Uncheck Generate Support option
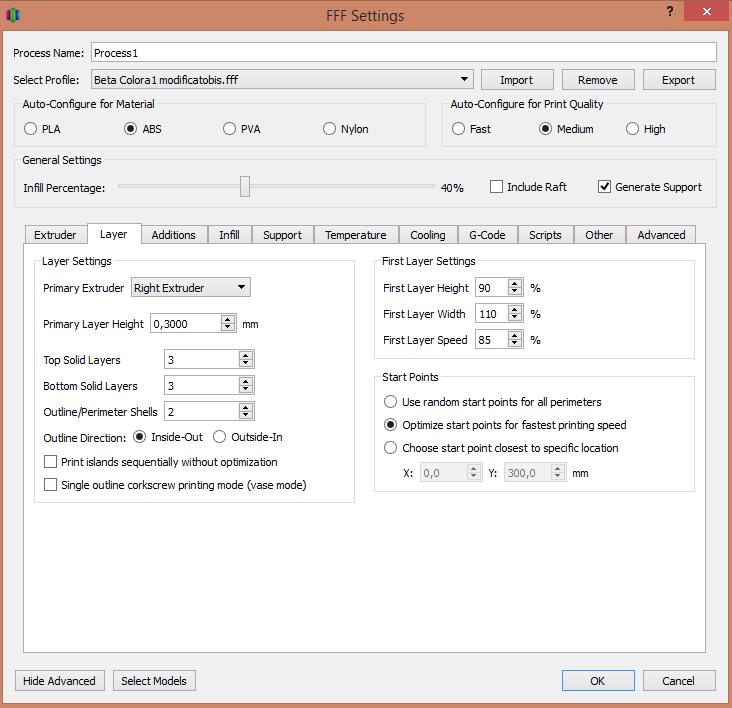Screen dimensions: 732x708 tap(604, 187)
